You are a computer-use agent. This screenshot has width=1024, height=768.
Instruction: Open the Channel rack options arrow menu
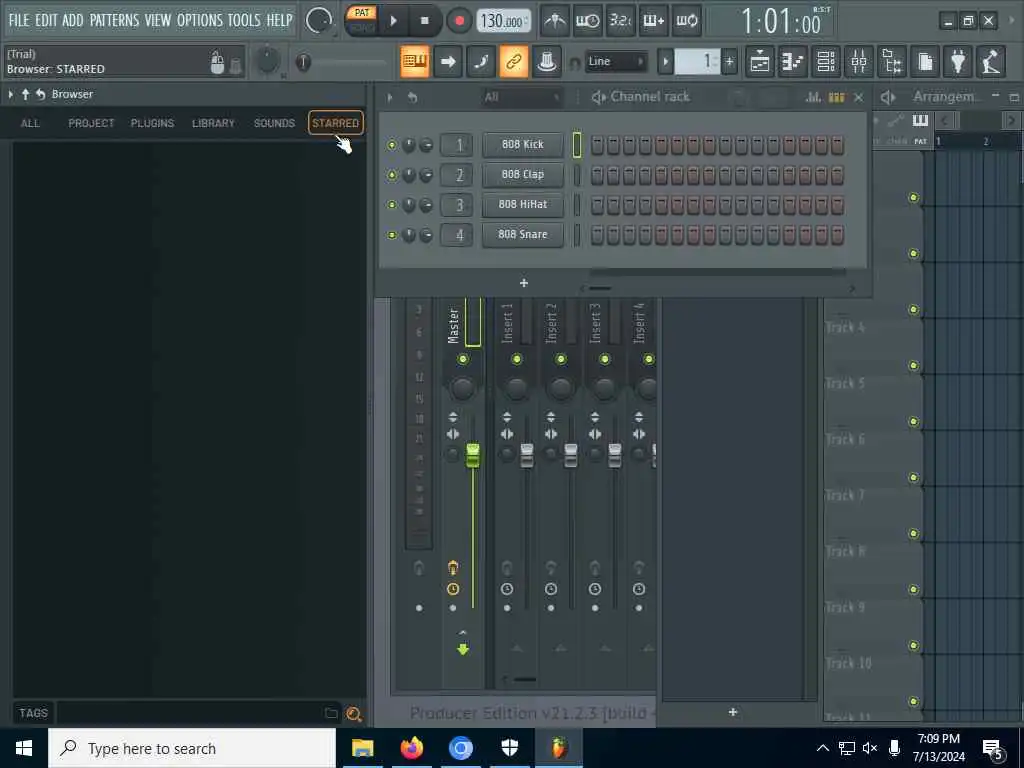[390, 97]
